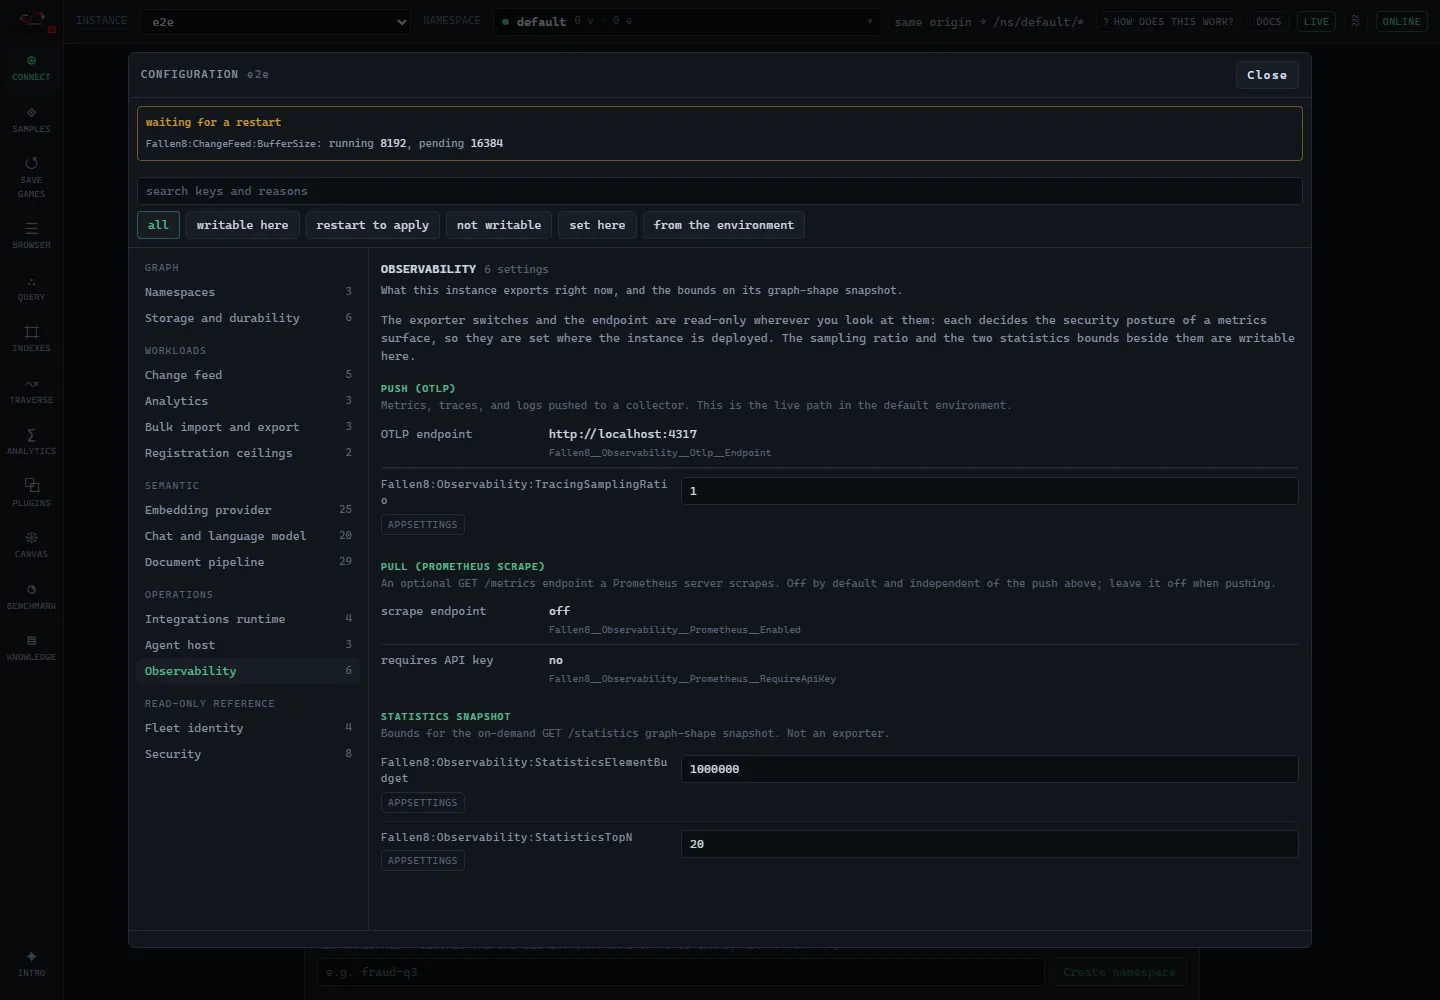Click Fallen8__Observability__Prometheus__Enabled variable name
Image resolution: width=1440 pixels, height=1000 pixels.
click(675, 630)
